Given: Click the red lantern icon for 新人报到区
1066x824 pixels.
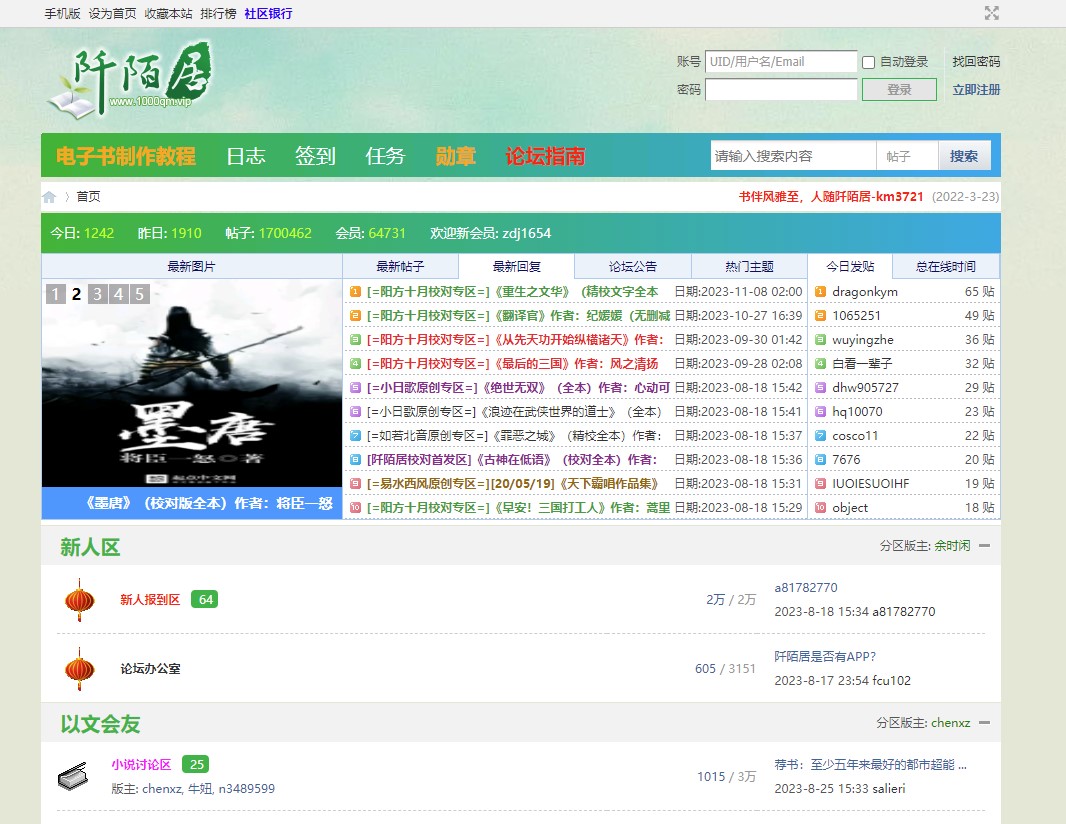Looking at the screenshot, I should pyautogui.click(x=79, y=600).
